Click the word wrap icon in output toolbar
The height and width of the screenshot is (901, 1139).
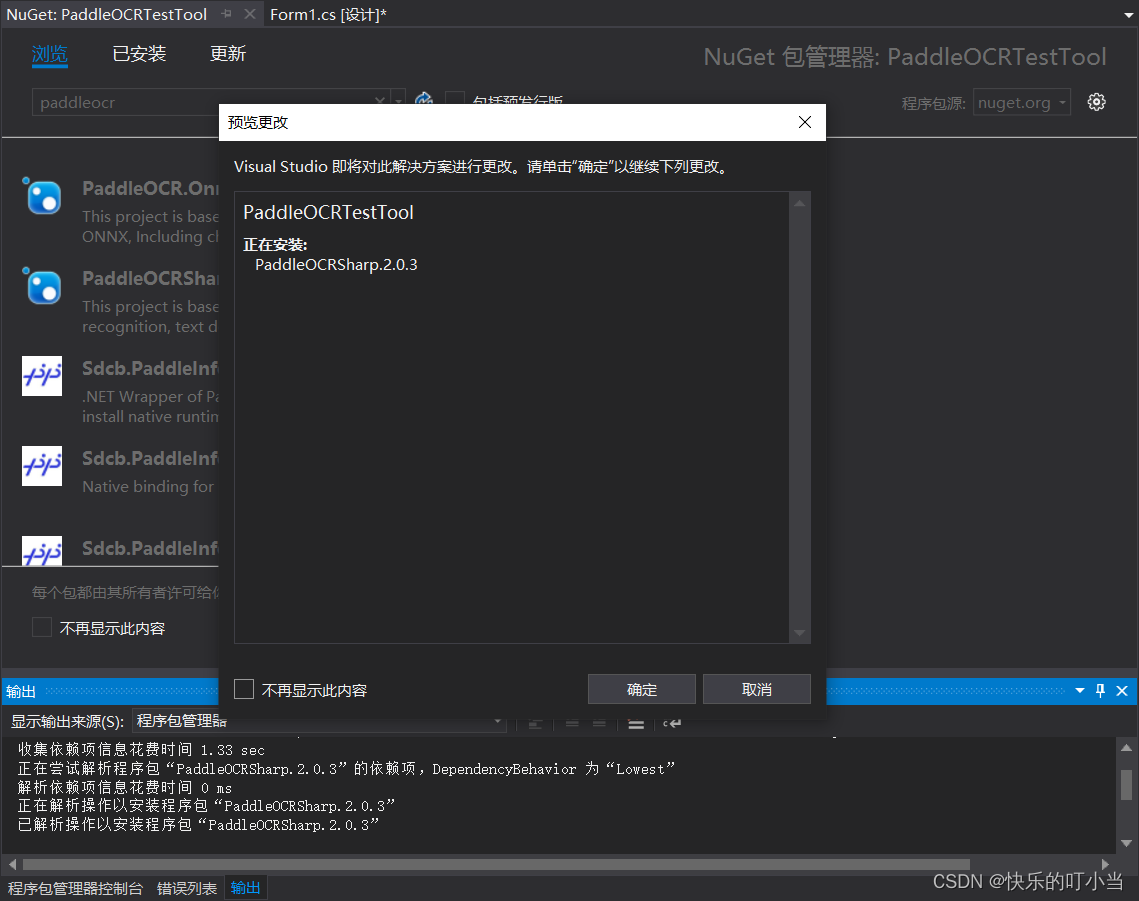point(671,723)
